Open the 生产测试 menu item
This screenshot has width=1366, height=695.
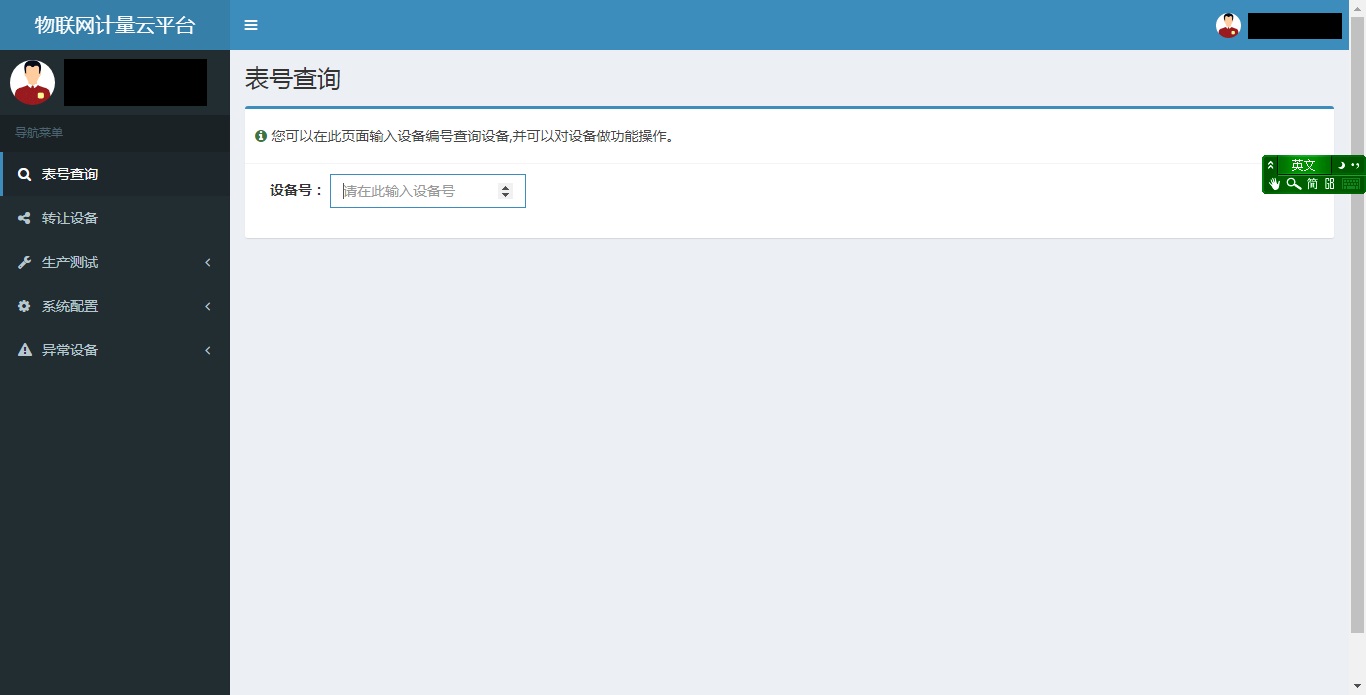(115, 262)
